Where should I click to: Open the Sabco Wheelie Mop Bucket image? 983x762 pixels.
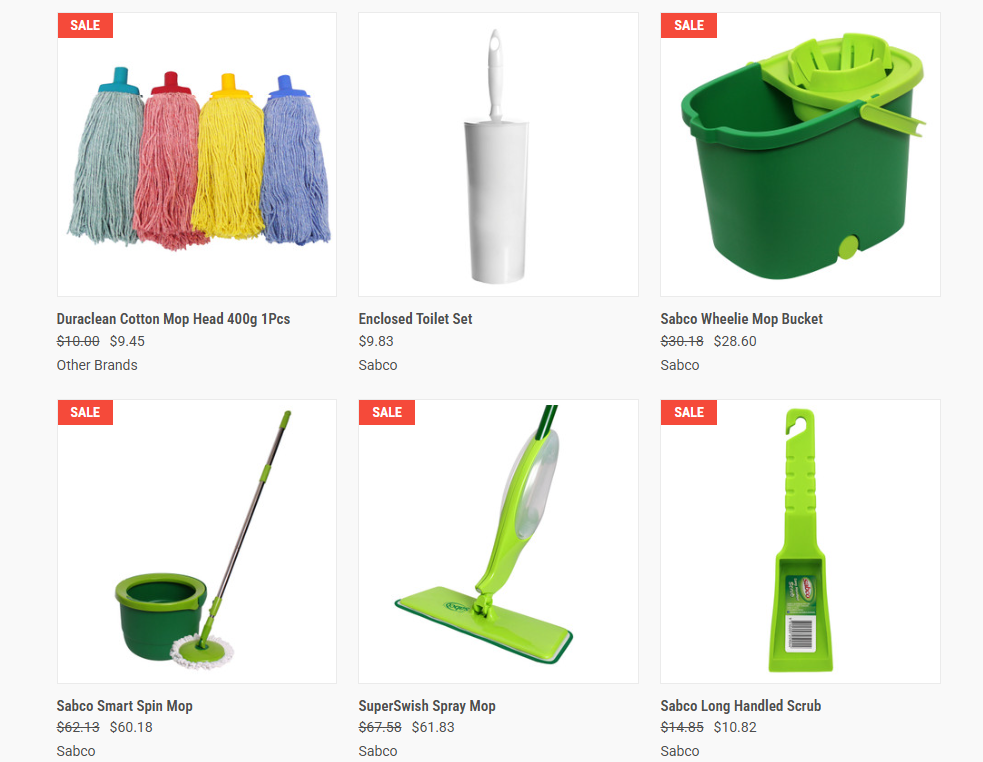tap(800, 154)
